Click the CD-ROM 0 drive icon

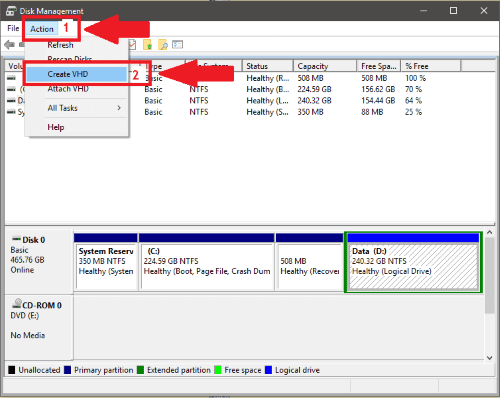17,303
